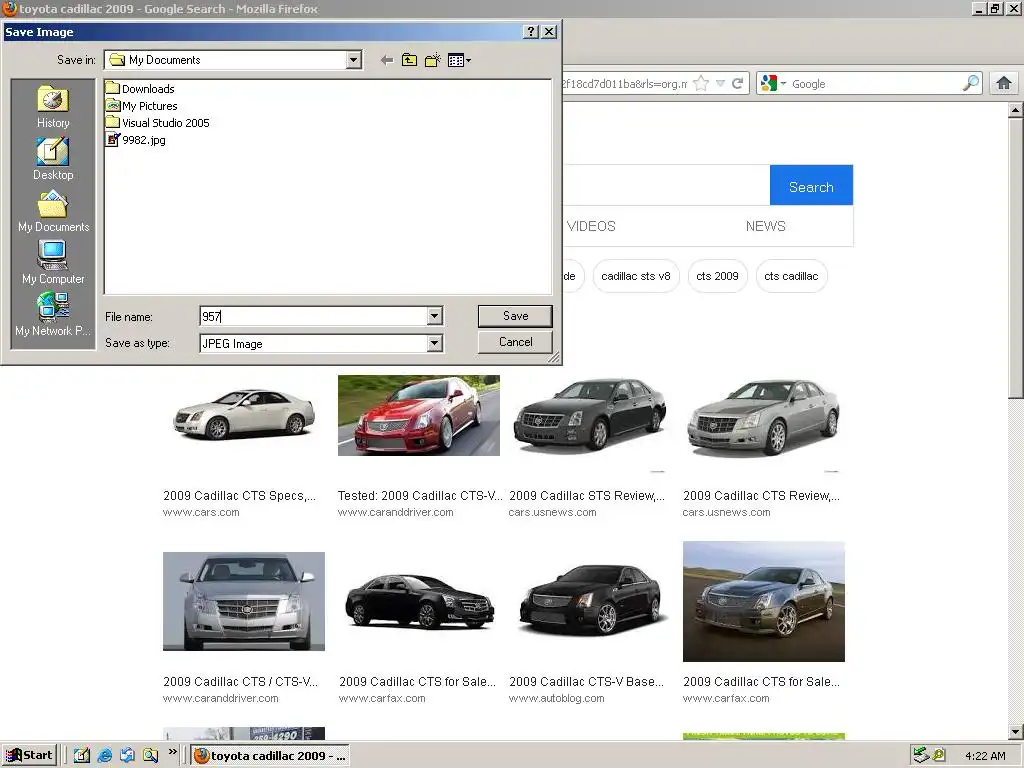
Task: Open the search engine selector dropdown
Action: tap(774, 84)
